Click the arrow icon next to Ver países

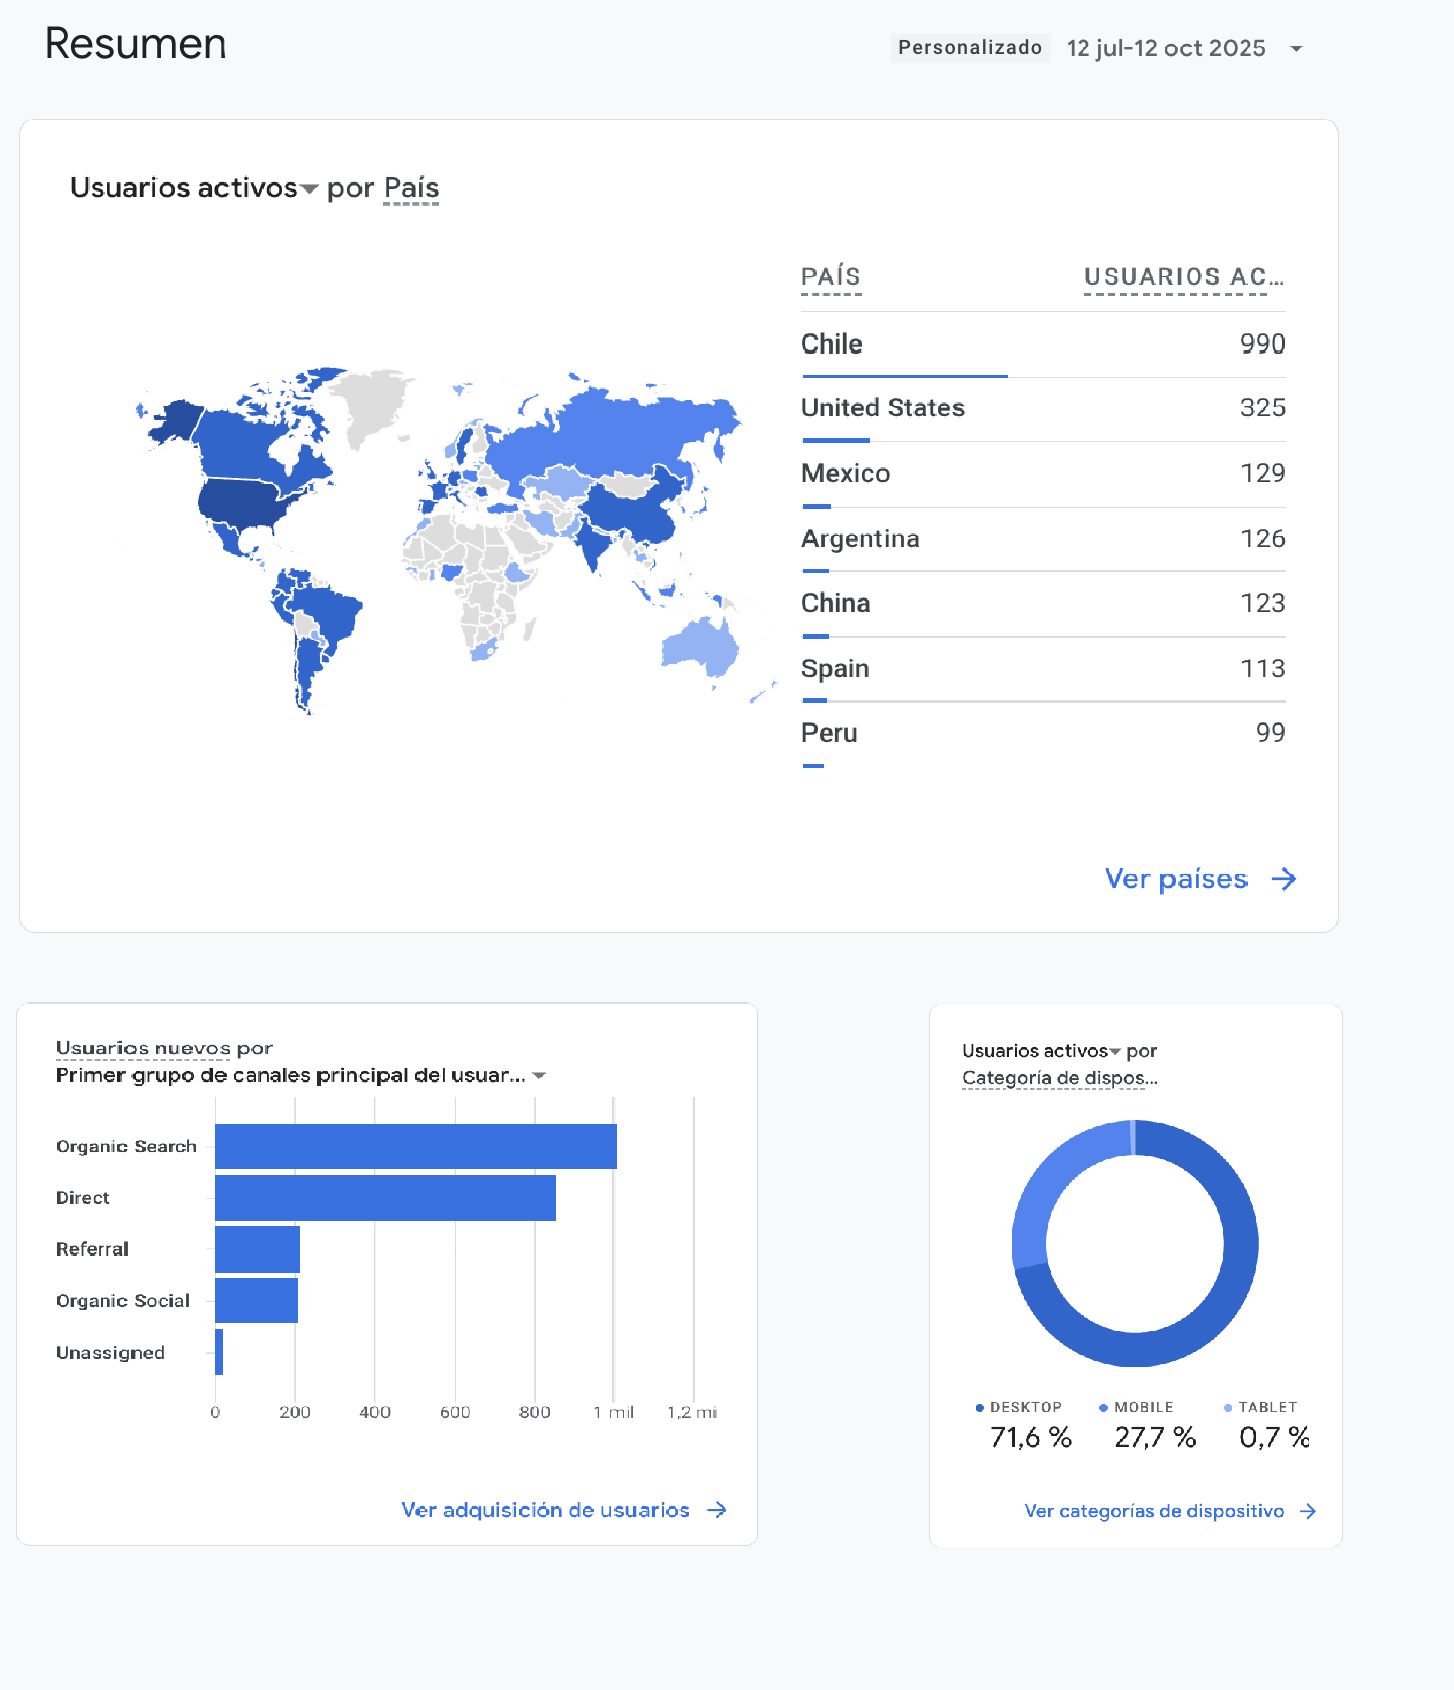1284,879
